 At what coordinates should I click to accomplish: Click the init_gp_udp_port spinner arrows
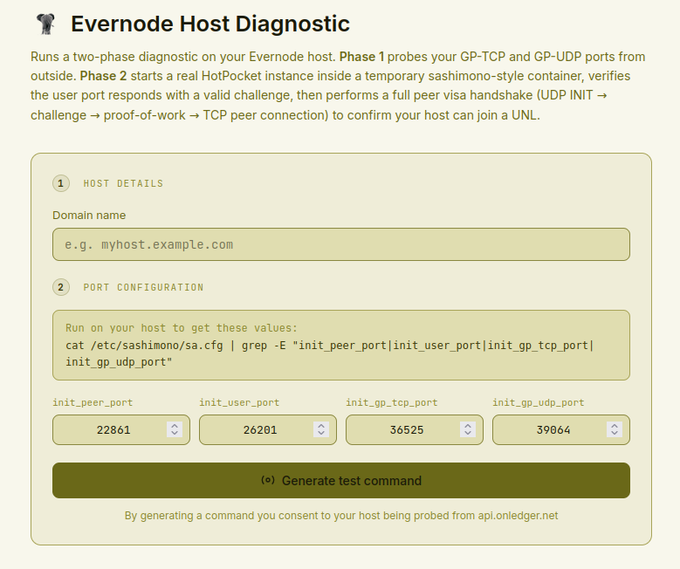(x=615, y=429)
